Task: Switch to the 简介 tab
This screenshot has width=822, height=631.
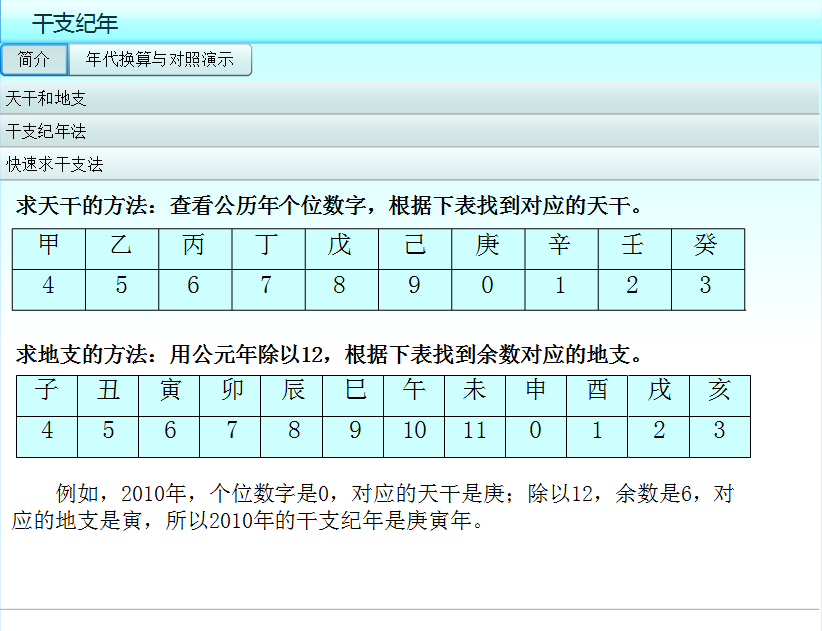Action: tap(34, 60)
